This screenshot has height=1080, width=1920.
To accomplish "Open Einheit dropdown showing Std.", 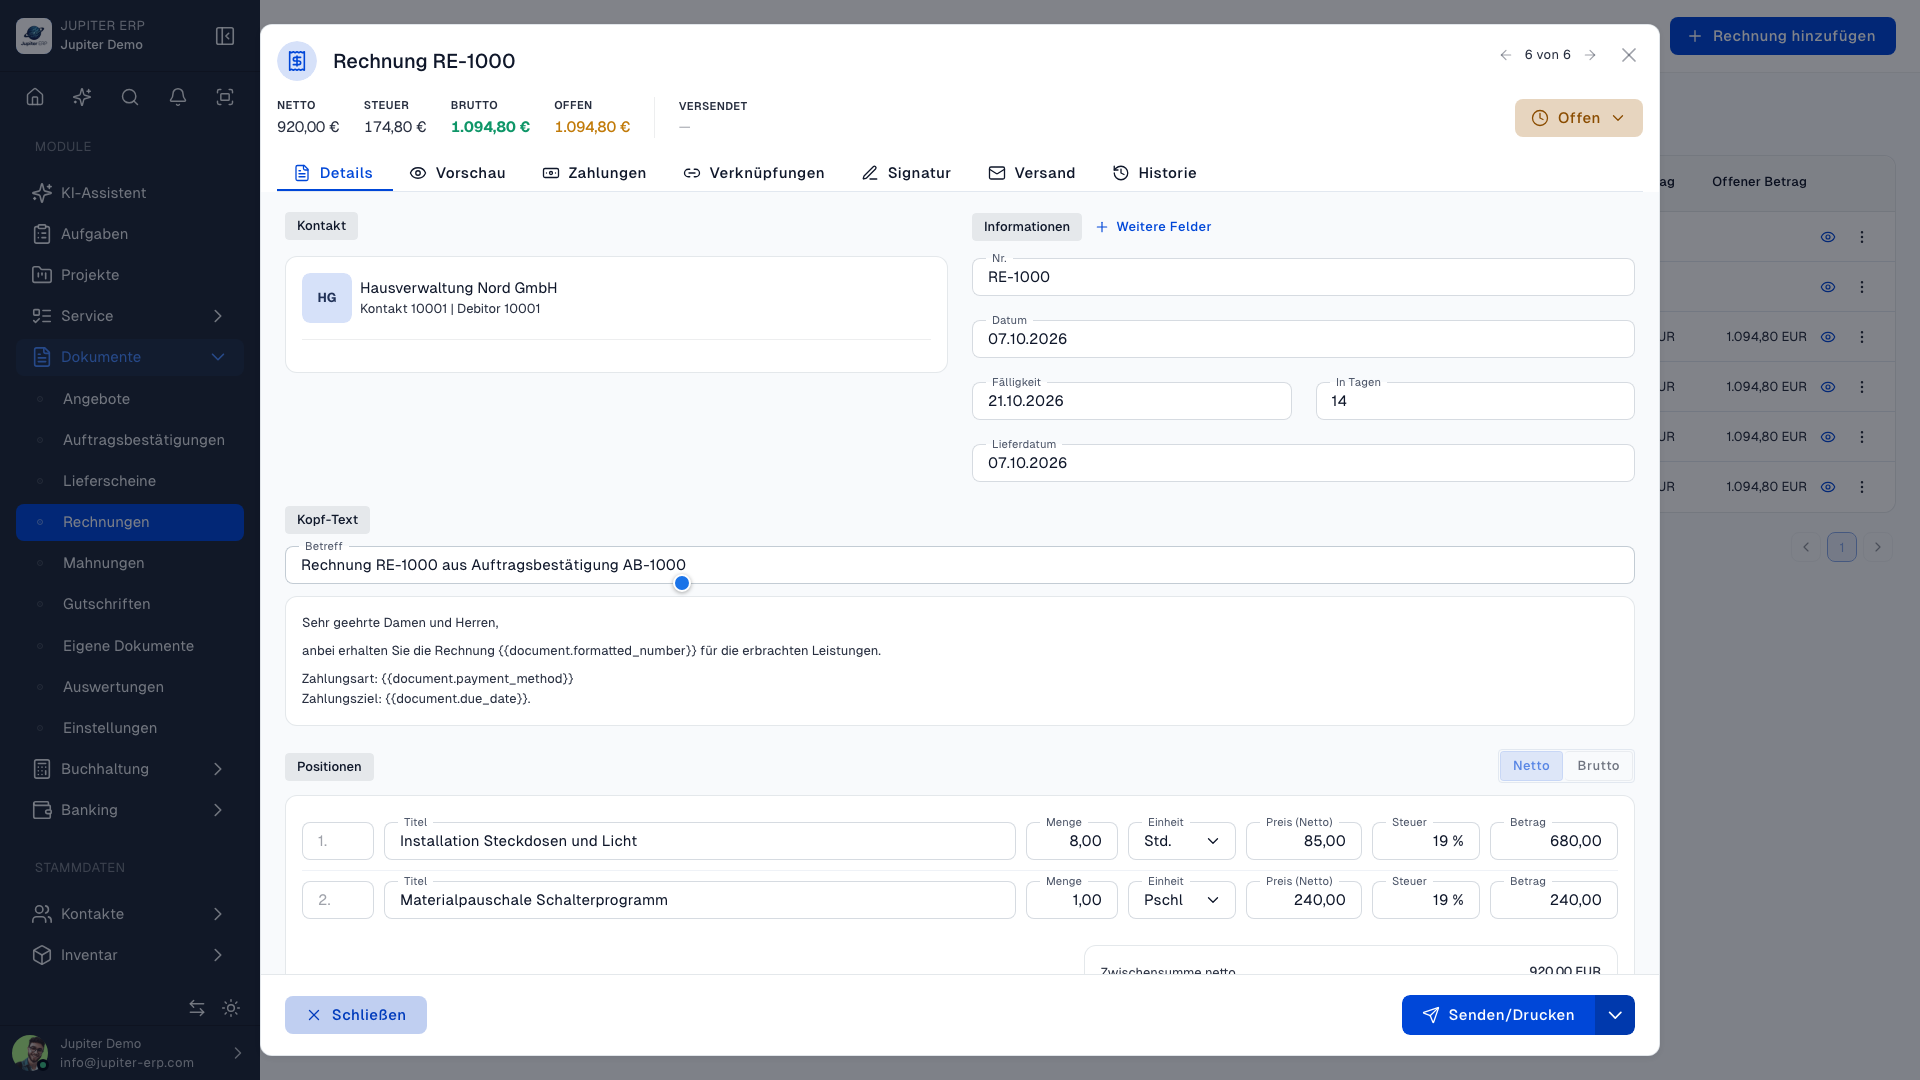I will [1182, 841].
